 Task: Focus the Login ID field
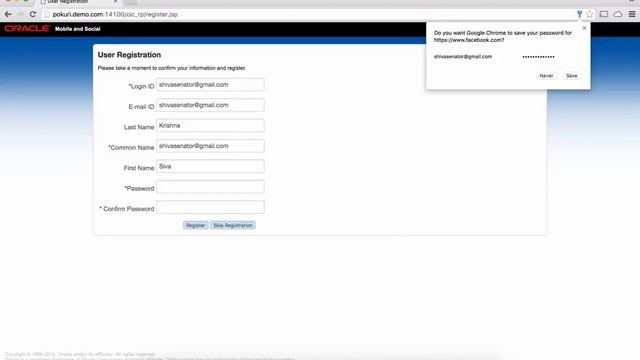pyautogui.click(x=210, y=85)
